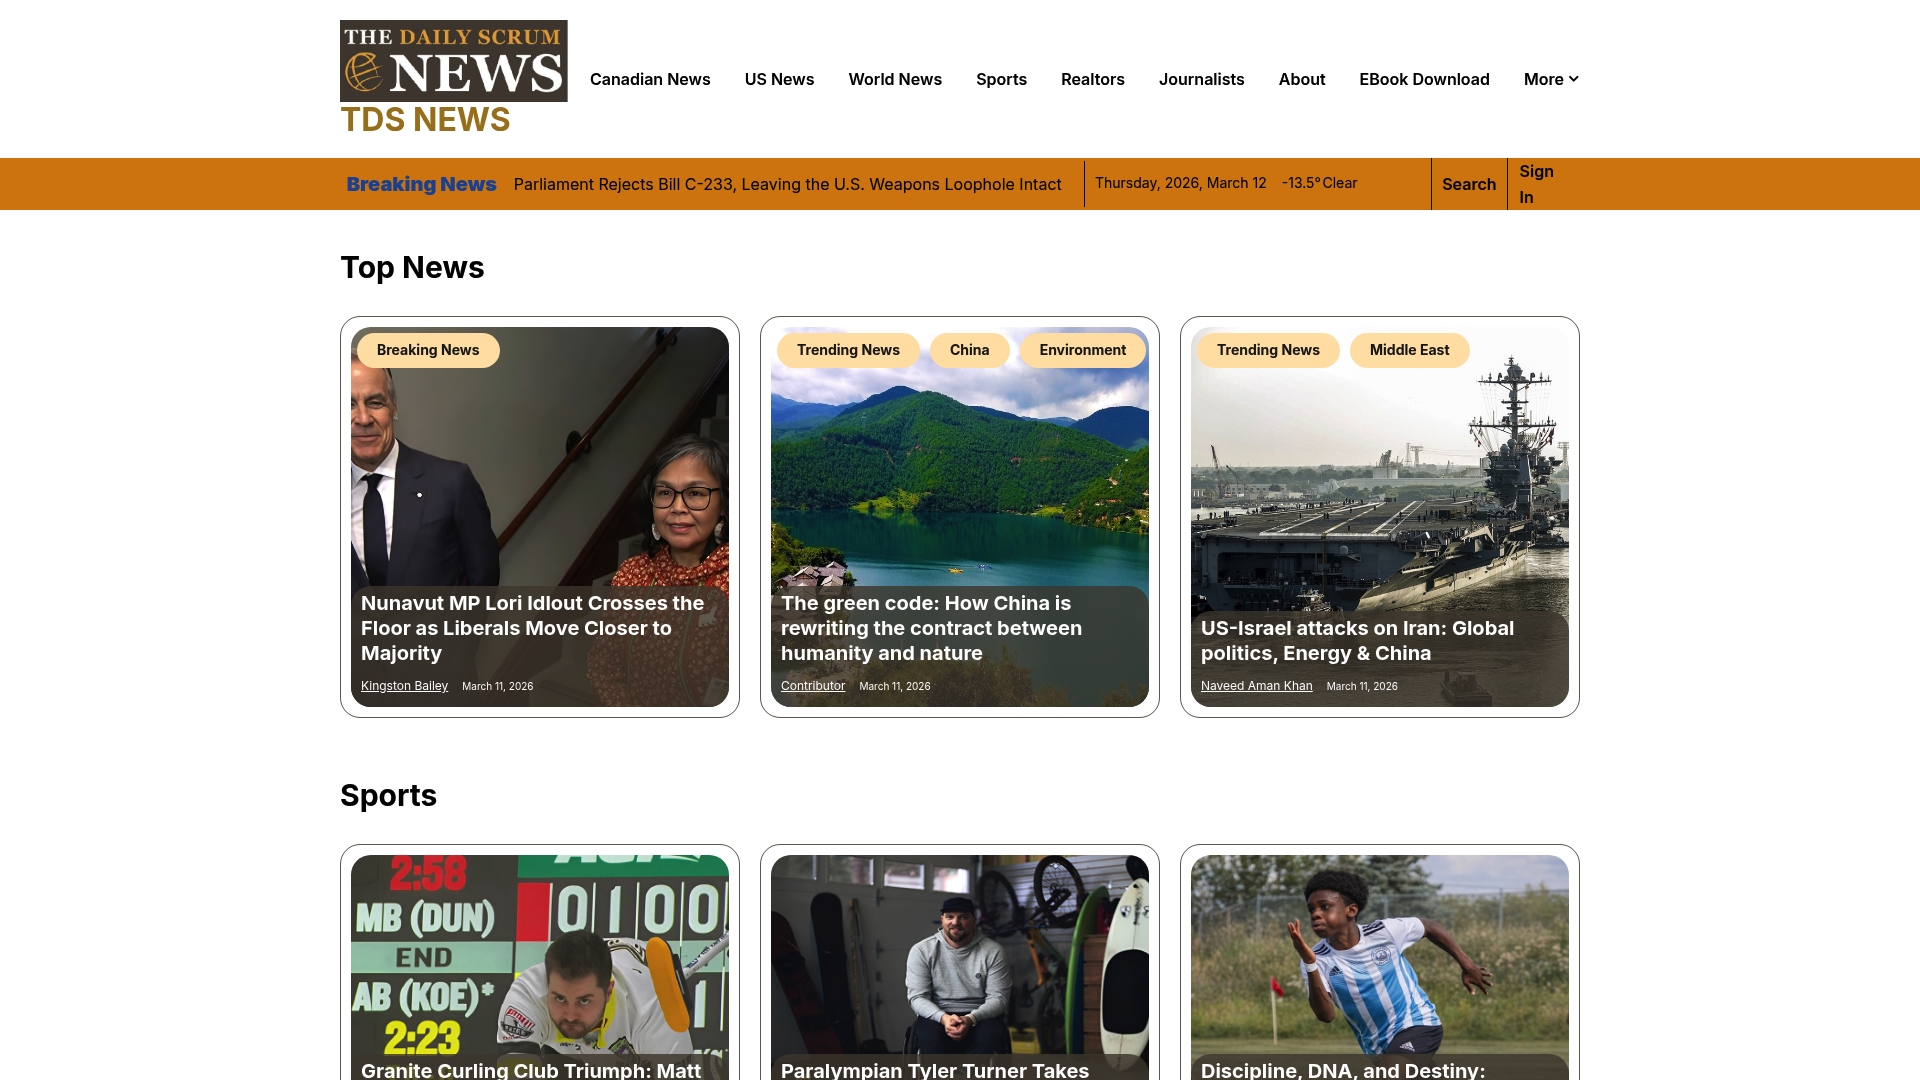The image size is (1920, 1080).
Task: Open Canadian News section
Action: (650, 79)
